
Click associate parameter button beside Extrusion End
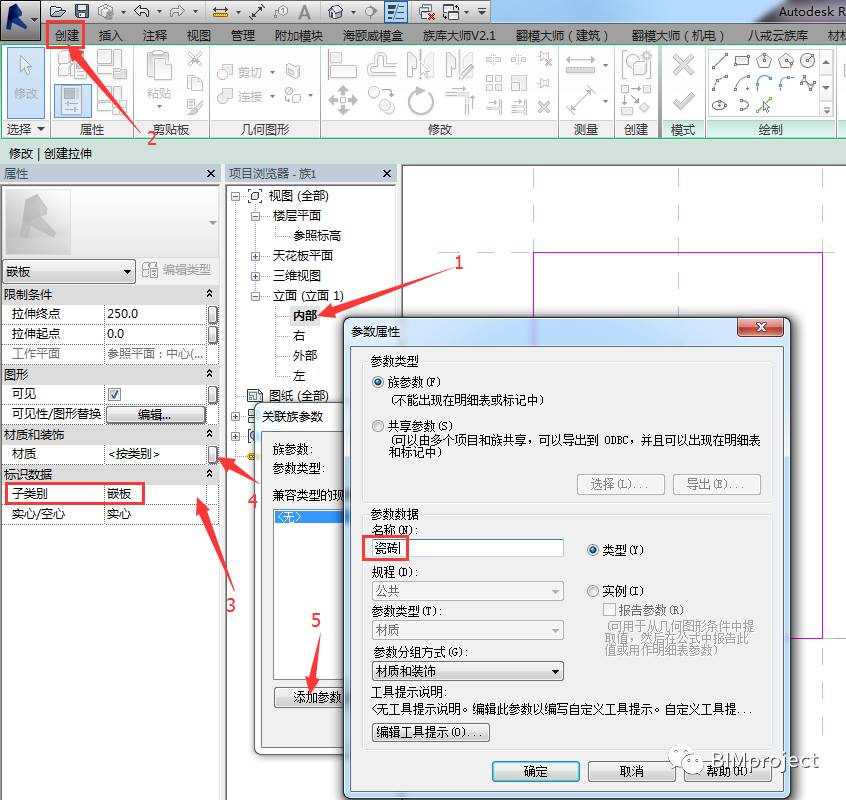(x=213, y=314)
